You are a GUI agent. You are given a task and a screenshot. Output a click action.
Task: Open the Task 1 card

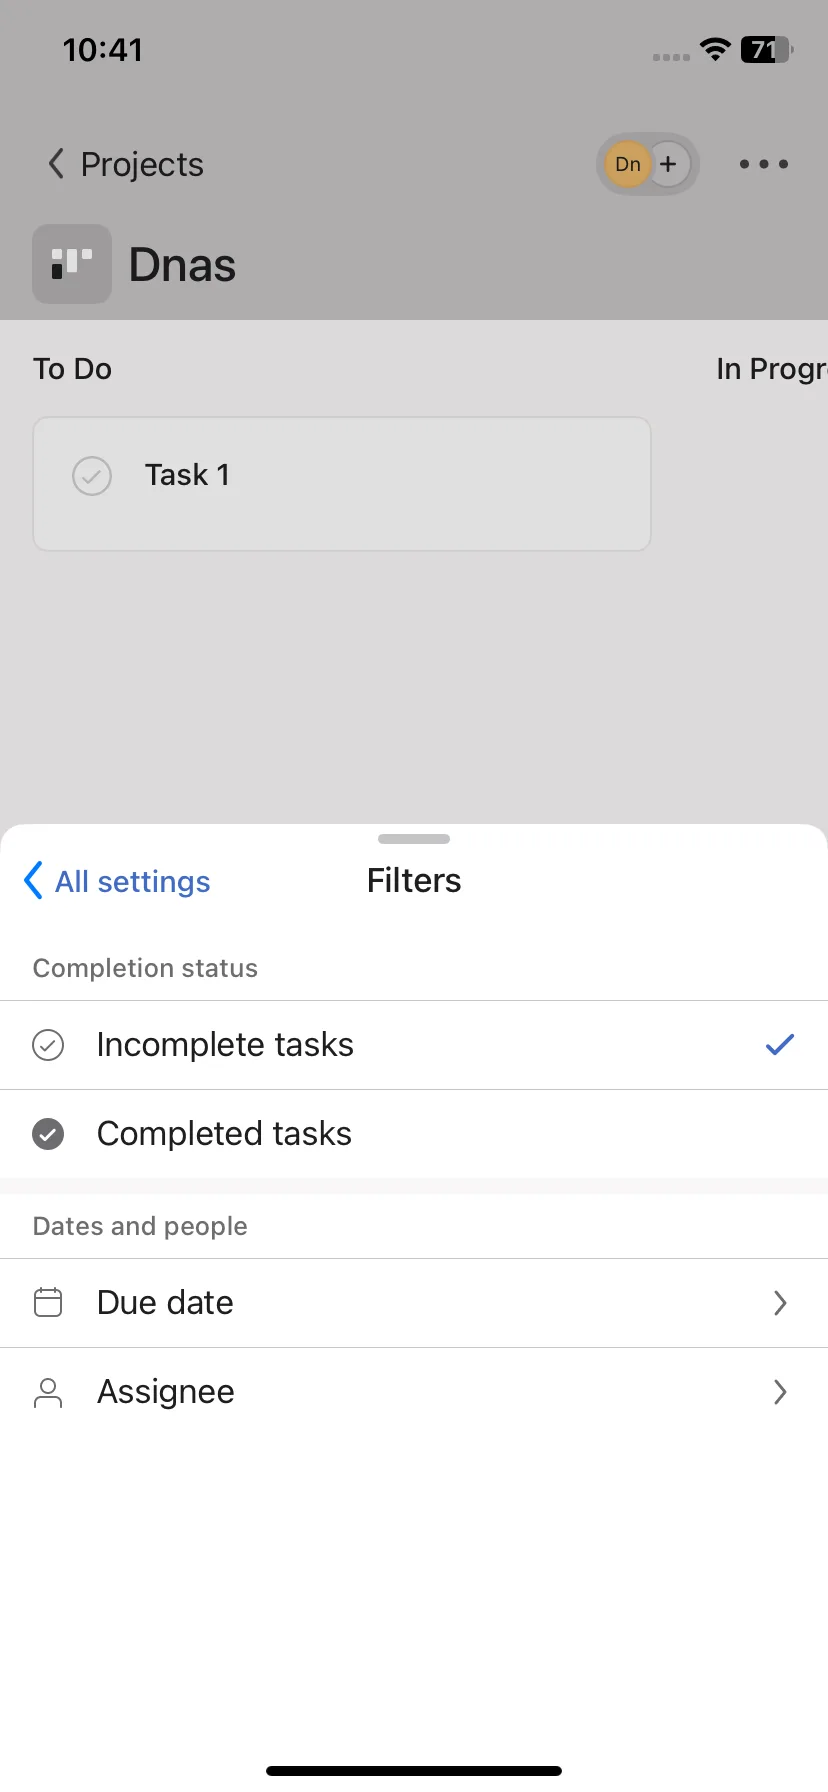[342, 484]
